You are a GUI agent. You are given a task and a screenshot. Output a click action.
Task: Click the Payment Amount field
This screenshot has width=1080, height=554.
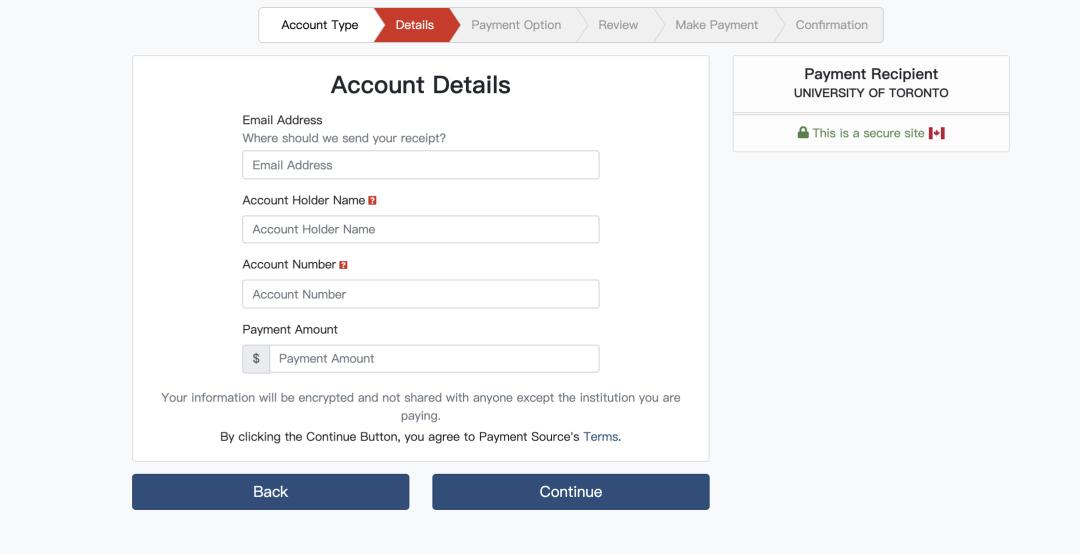click(x=434, y=359)
